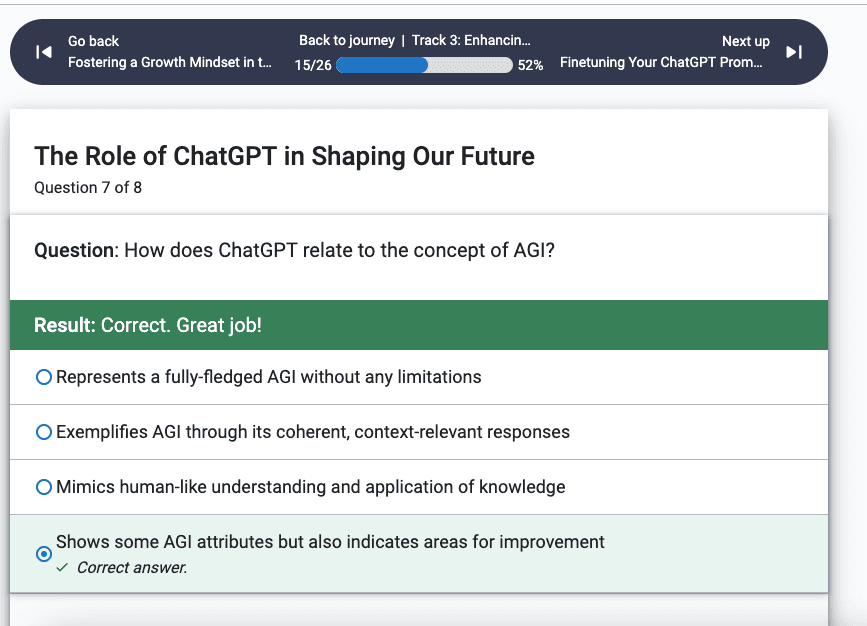
Task: Click the previous-lesson skip icon
Action: [44, 52]
